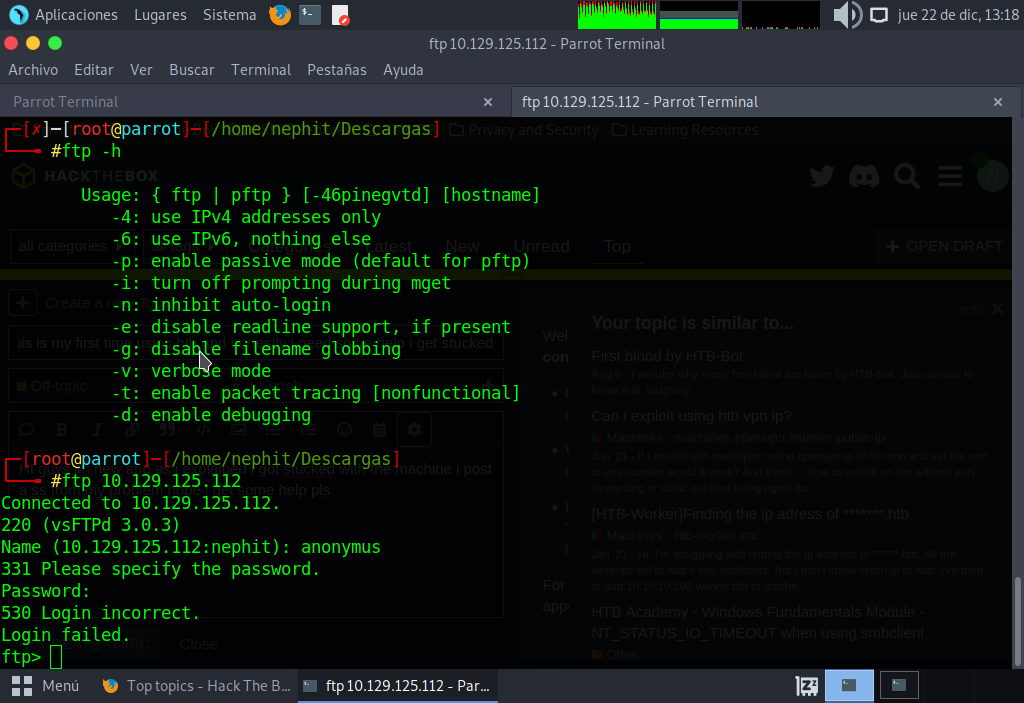This screenshot has width=1024, height=703.
Task: Launch Firefox from the top panel
Action: click(280, 15)
